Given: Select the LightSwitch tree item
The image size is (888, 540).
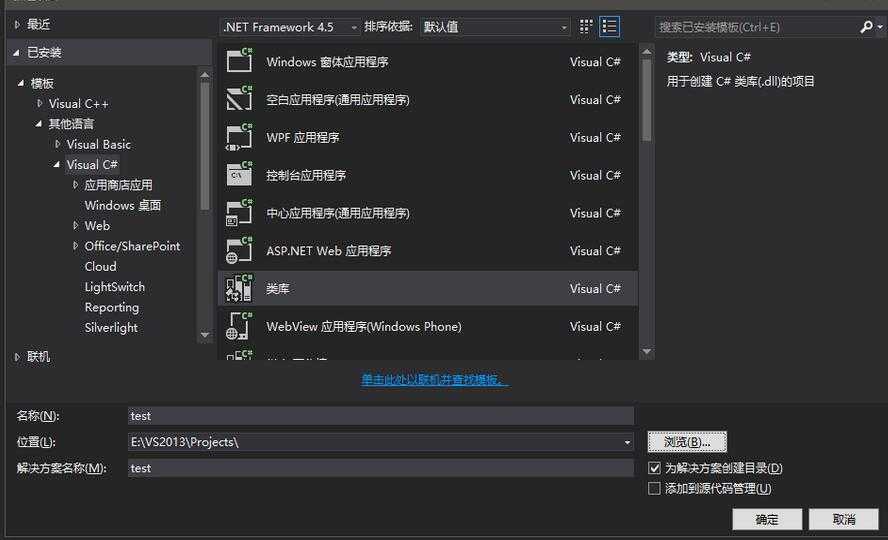Looking at the screenshot, I should [x=115, y=287].
